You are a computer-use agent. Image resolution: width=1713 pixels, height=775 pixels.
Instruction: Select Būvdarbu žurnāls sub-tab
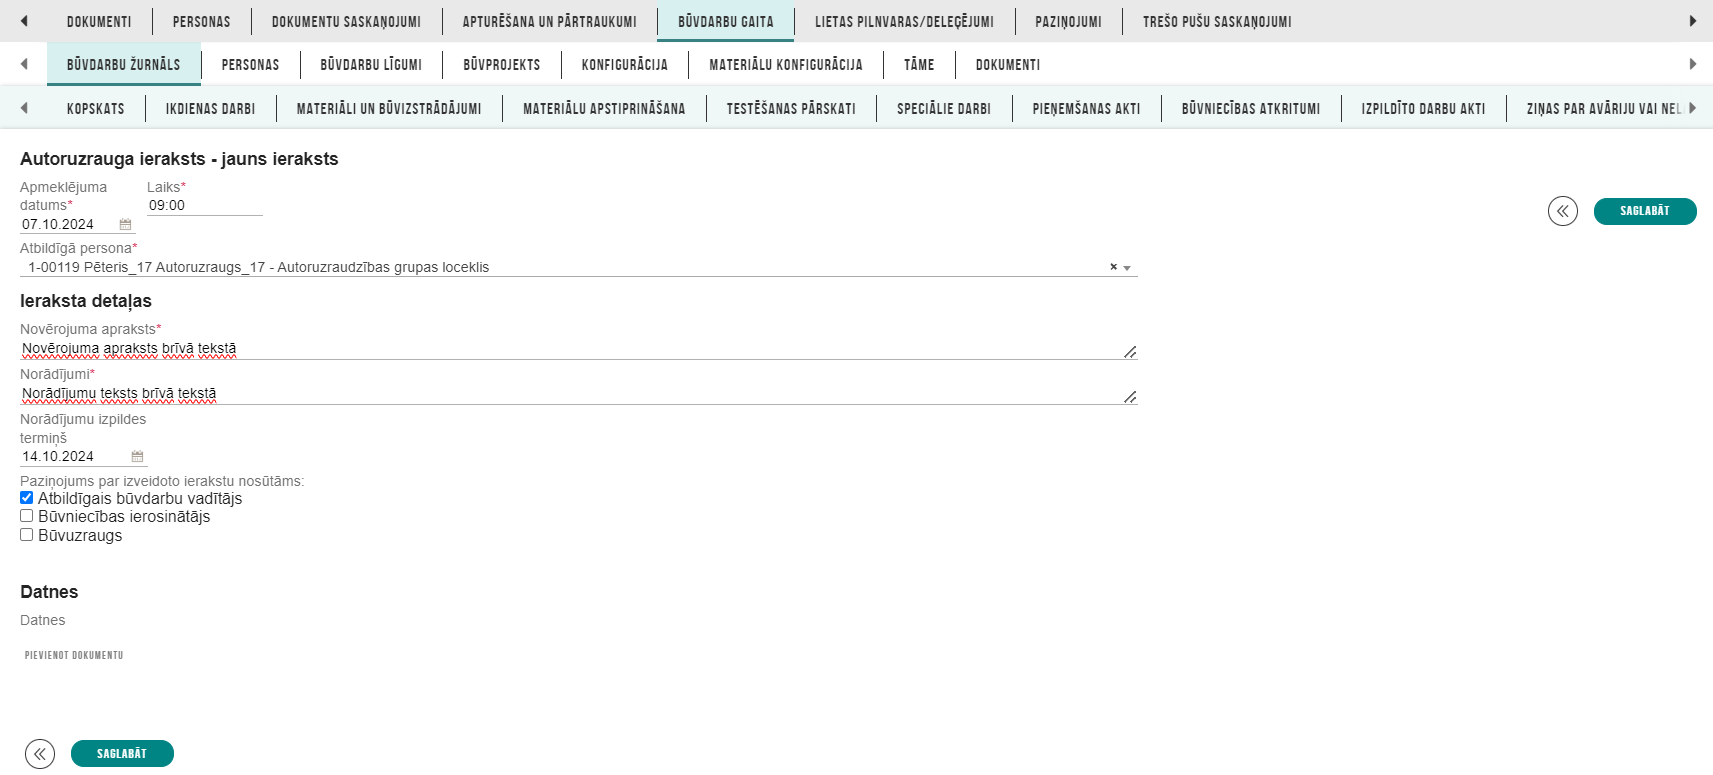(x=124, y=64)
